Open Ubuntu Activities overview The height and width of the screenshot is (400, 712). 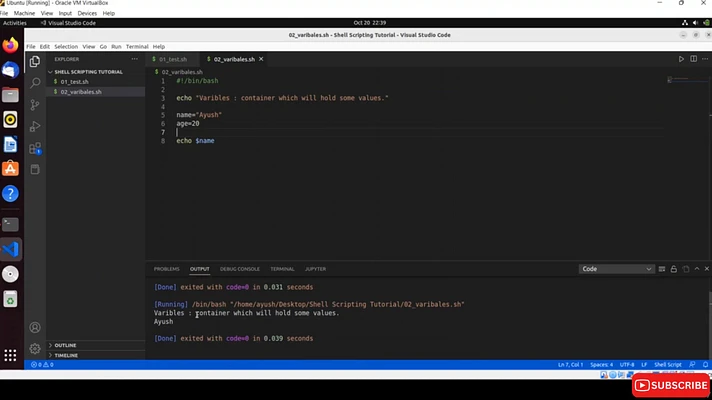(15, 23)
